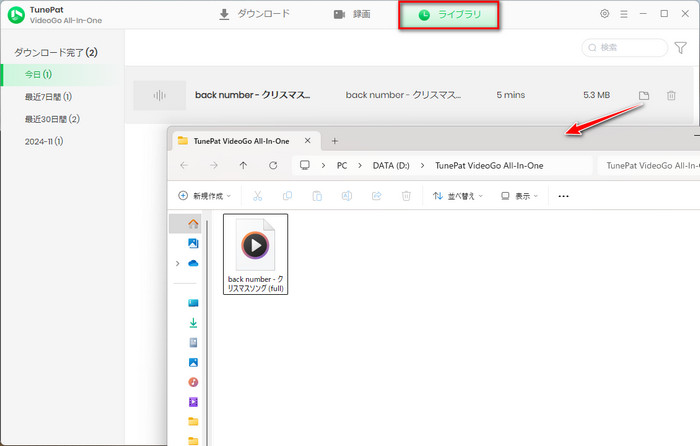The image size is (700, 446).
Task: Open TunePat settings gear icon
Action: tap(604, 14)
